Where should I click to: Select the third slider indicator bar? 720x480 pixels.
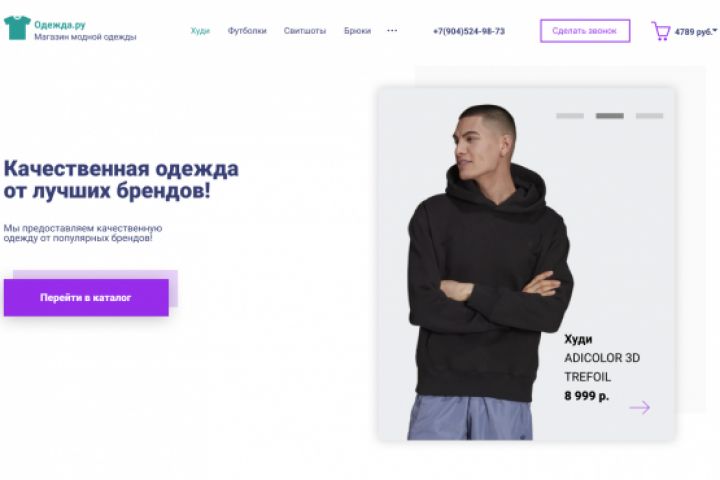[649, 116]
